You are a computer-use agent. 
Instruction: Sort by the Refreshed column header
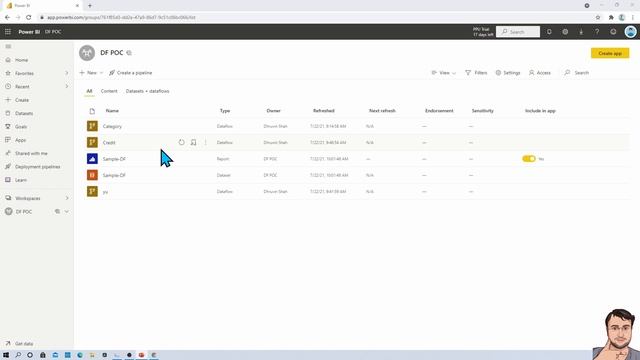[x=324, y=111]
